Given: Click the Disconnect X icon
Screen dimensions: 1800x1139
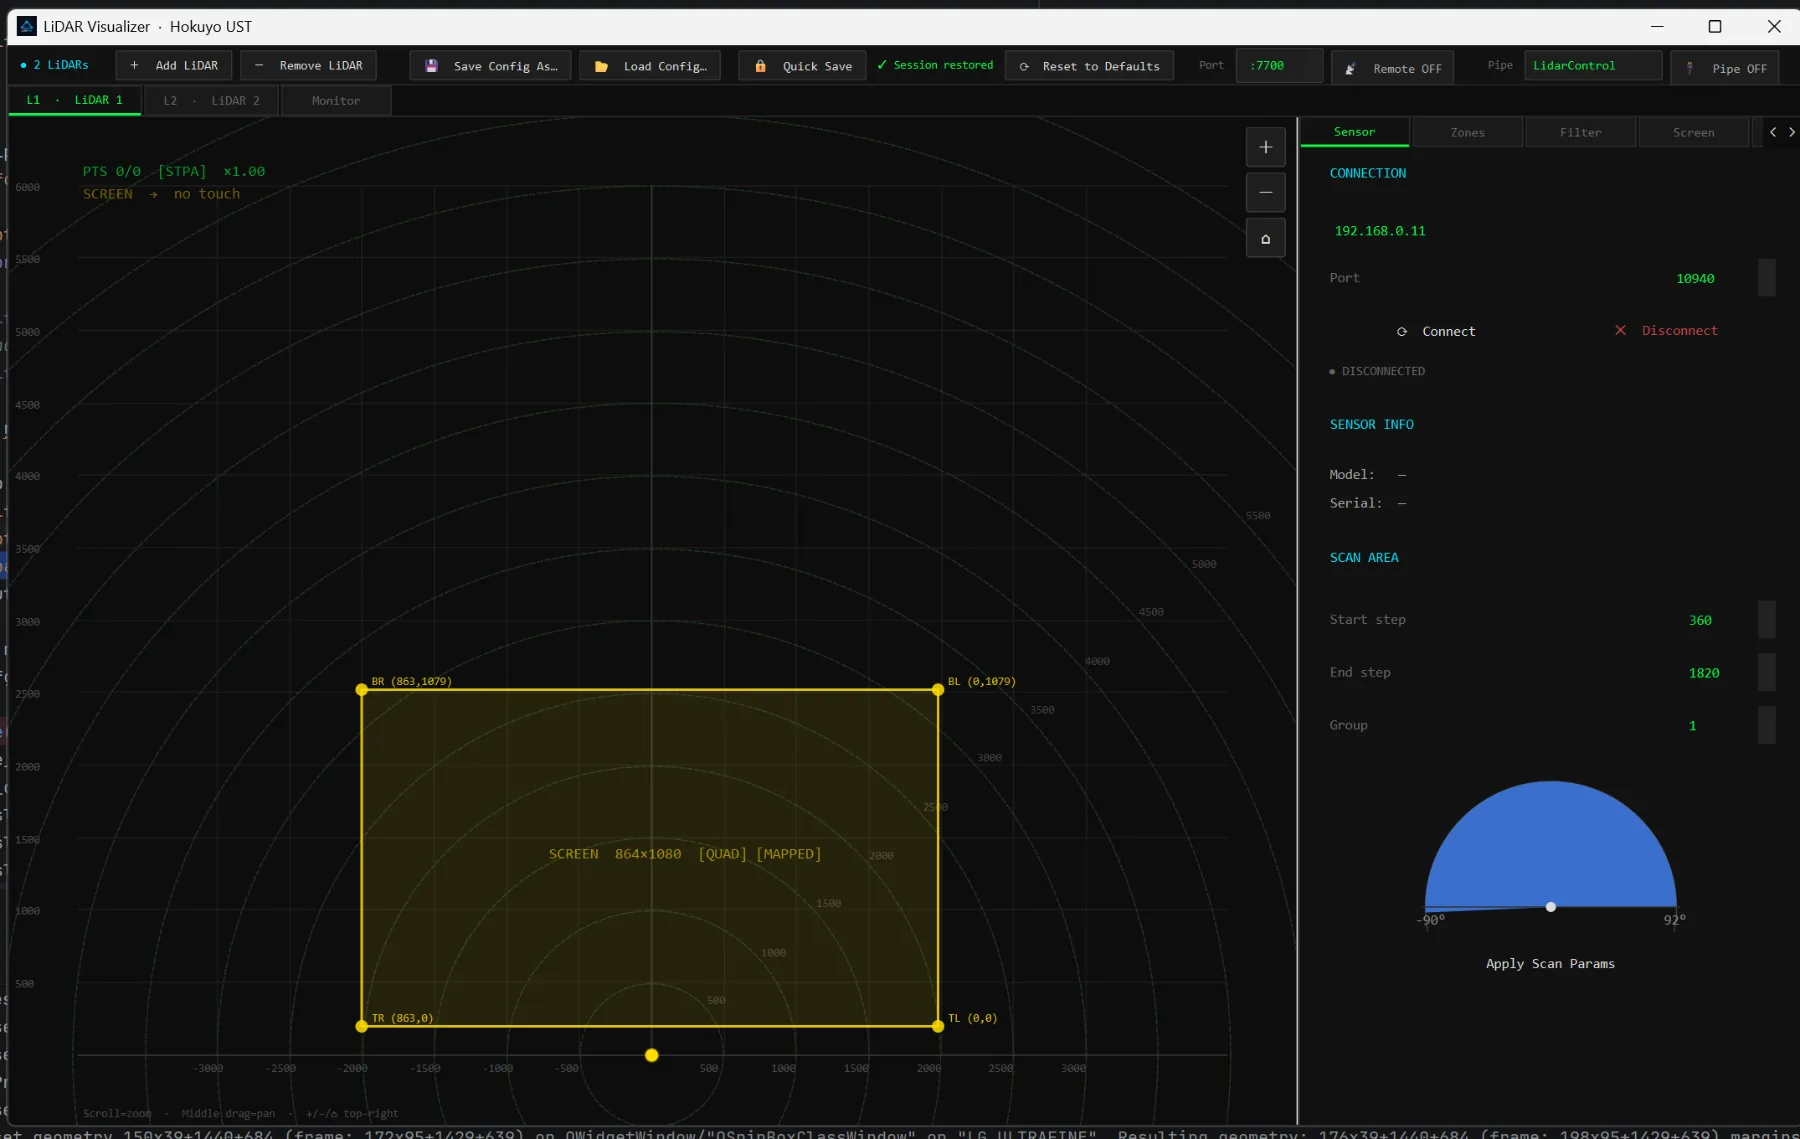Looking at the screenshot, I should coord(1620,330).
